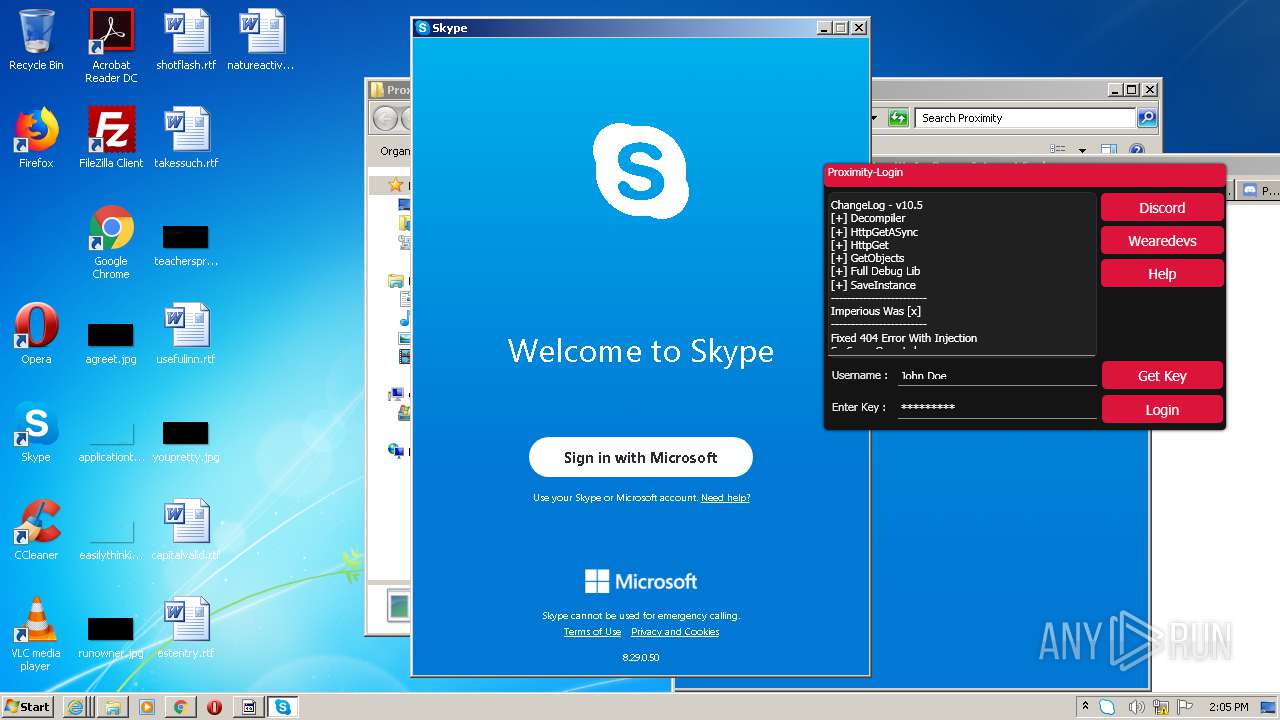Select the youpretty.jpg desktop file
This screenshot has height=720, width=1280.
click(186, 440)
